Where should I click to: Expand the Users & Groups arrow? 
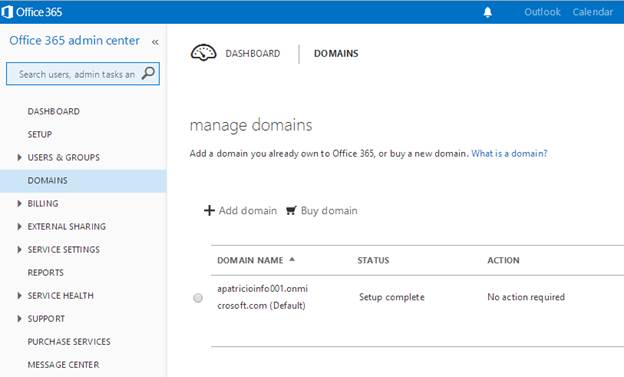click(19, 157)
